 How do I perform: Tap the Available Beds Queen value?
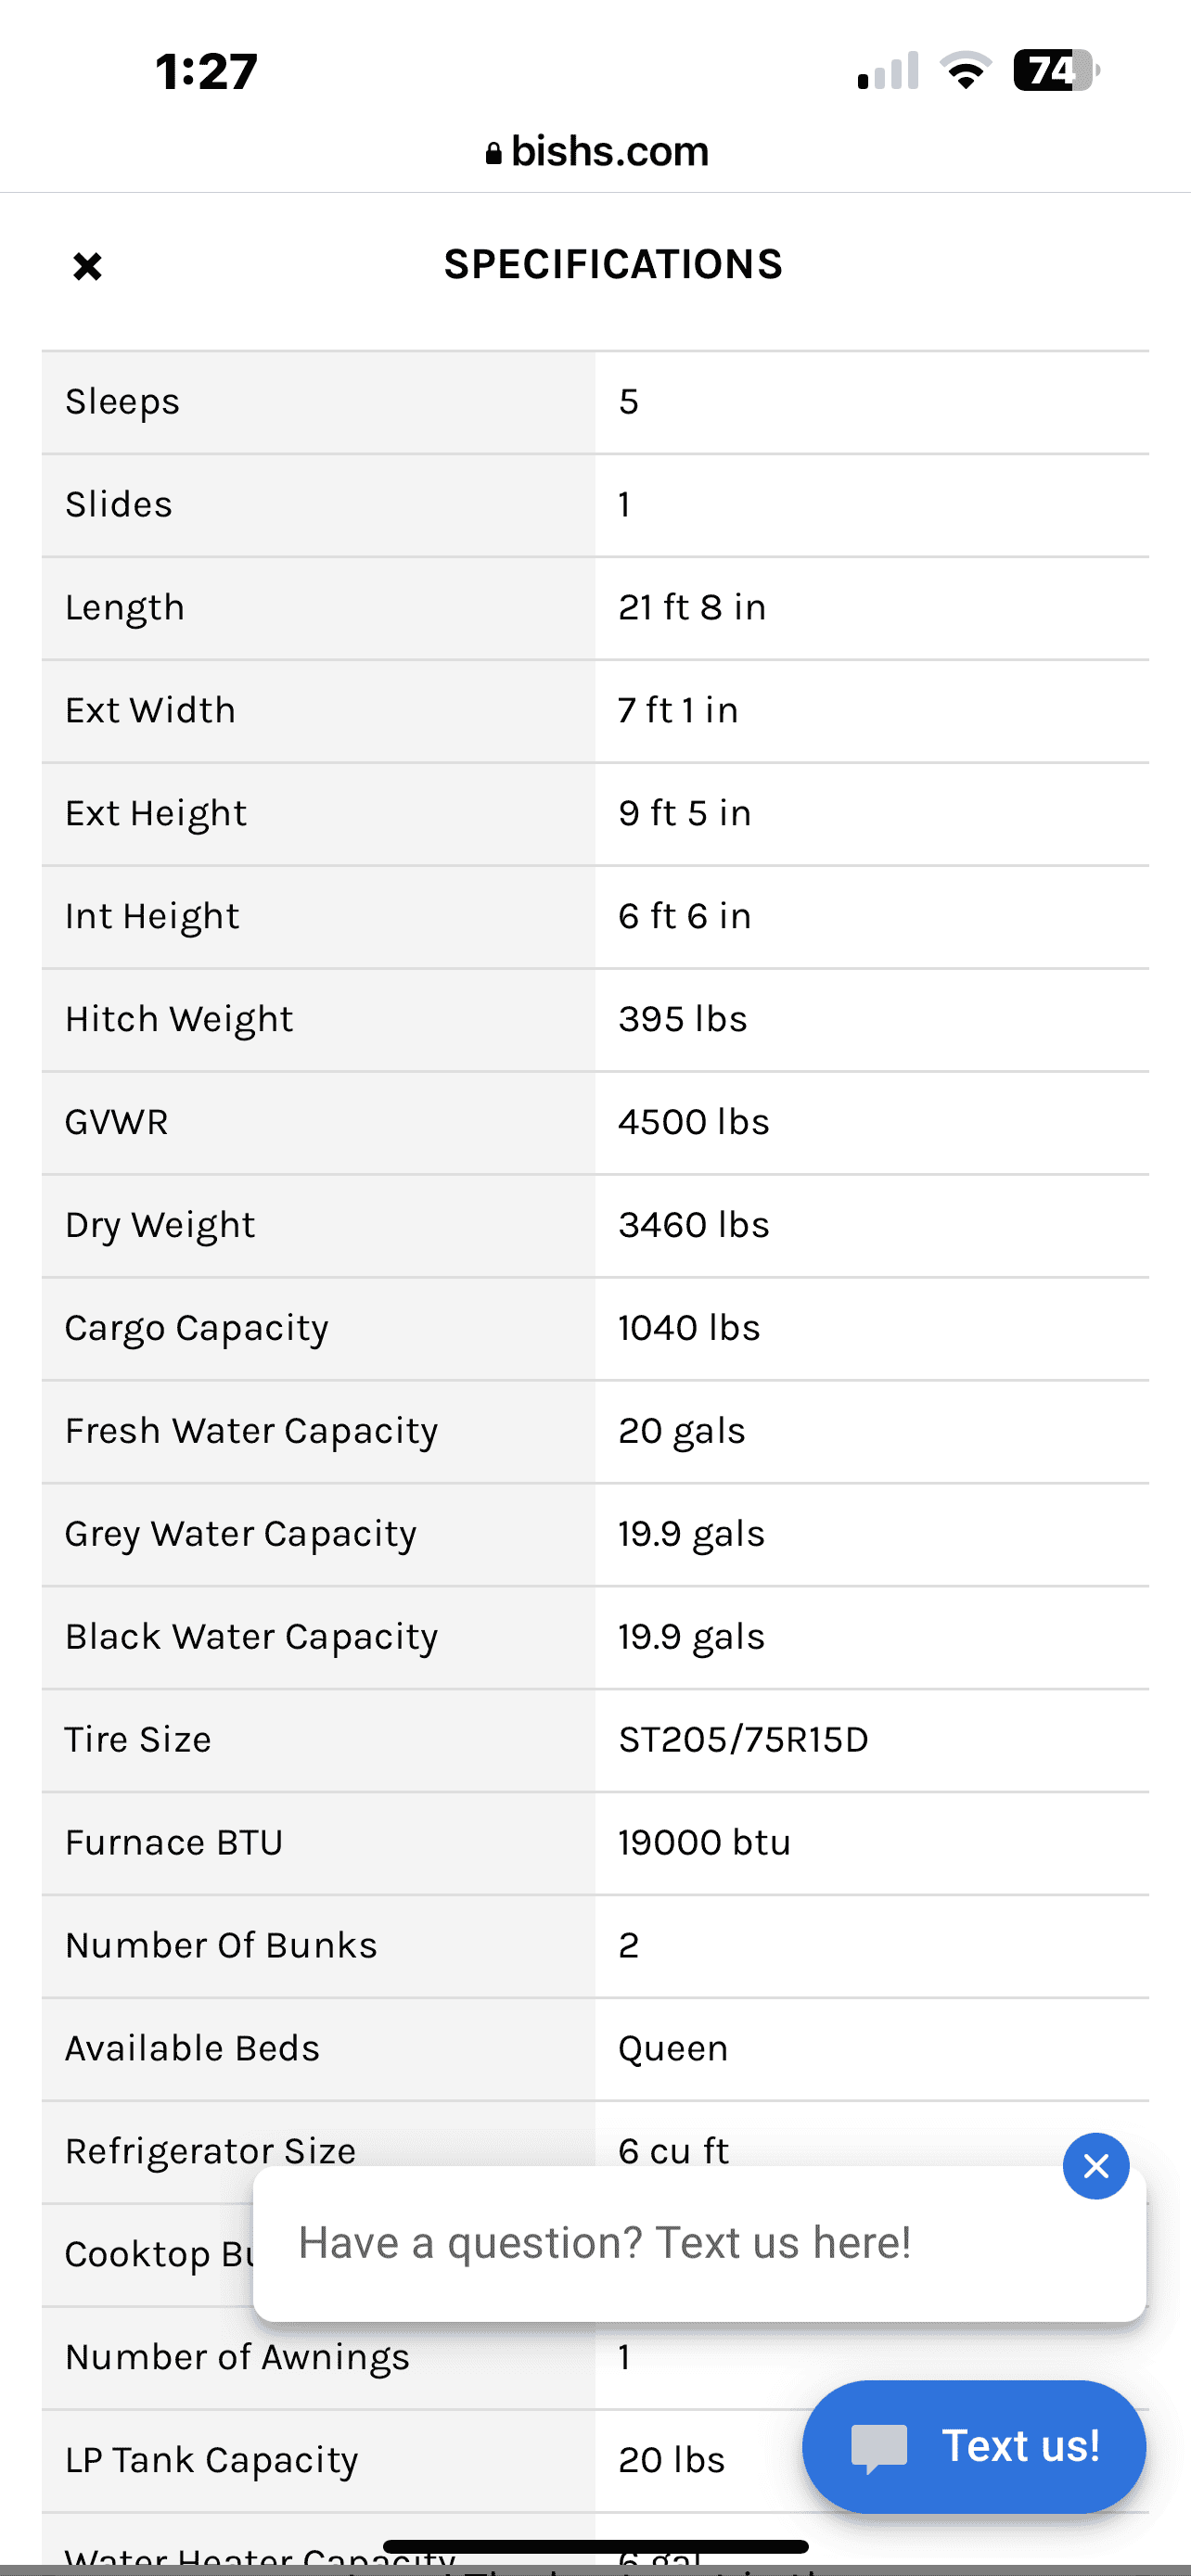click(673, 2049)
